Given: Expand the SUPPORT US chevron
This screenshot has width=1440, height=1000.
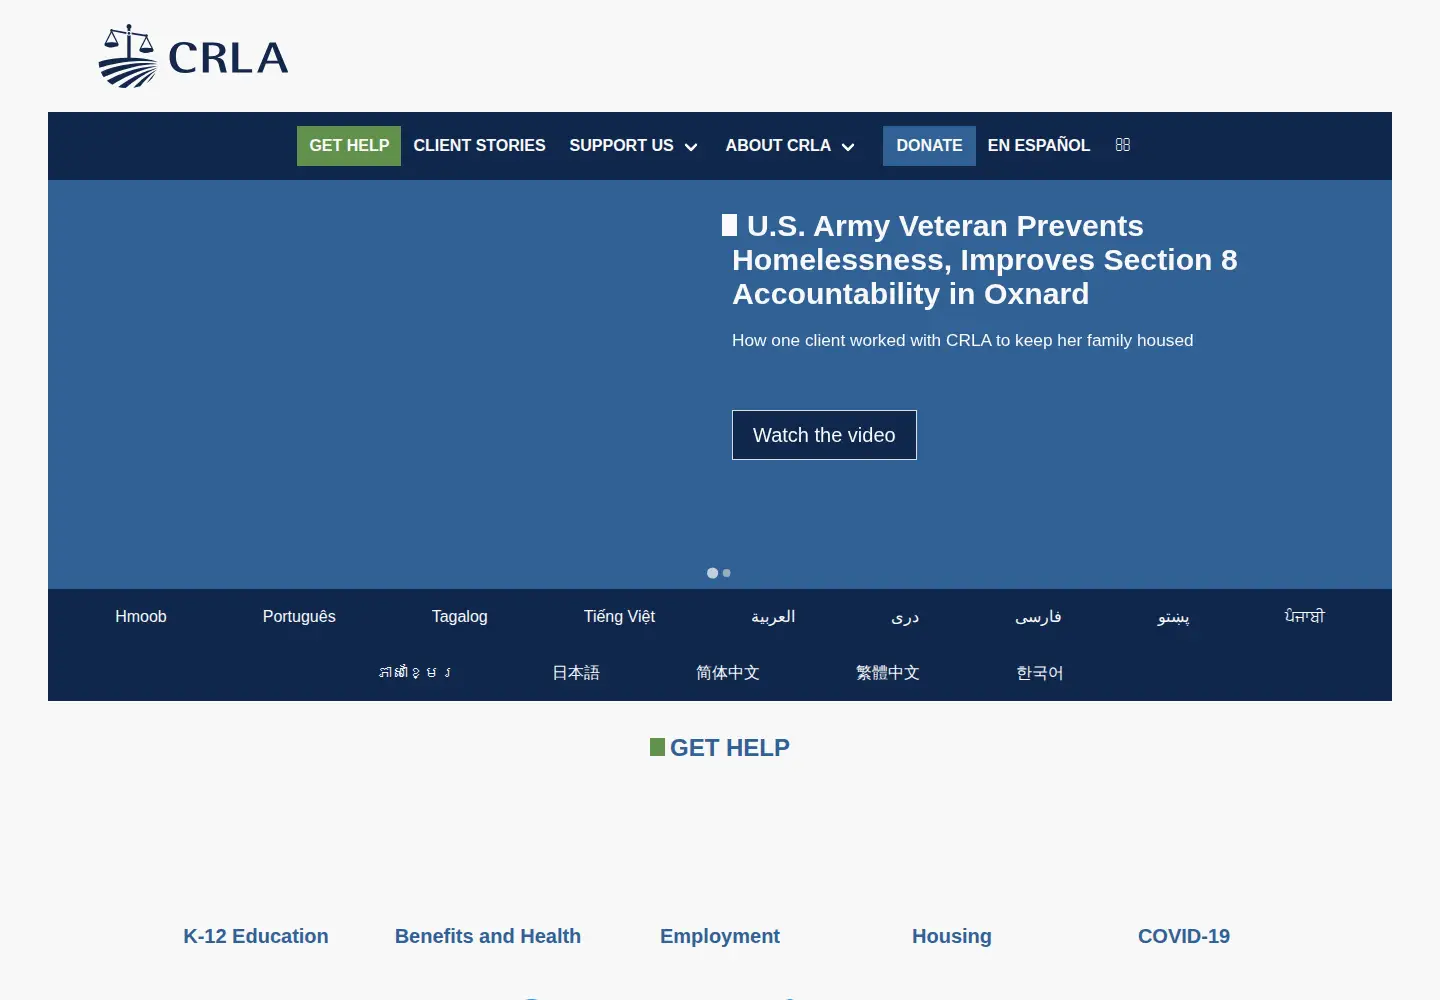Looking at the screenshot, I should (x=691, y=147).
